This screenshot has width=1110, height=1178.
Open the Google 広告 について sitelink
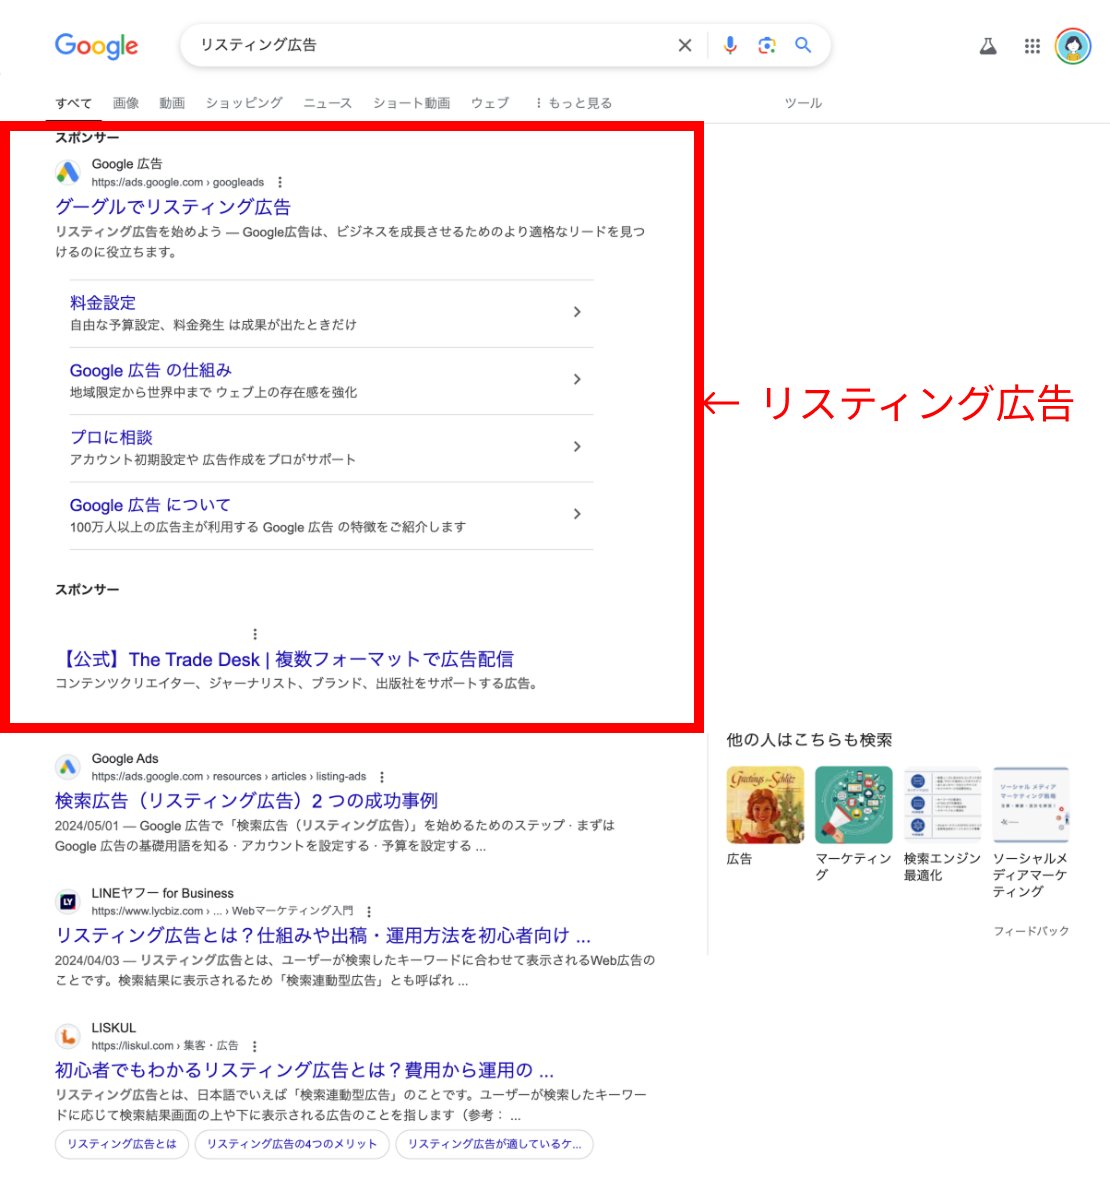[150, 505]
